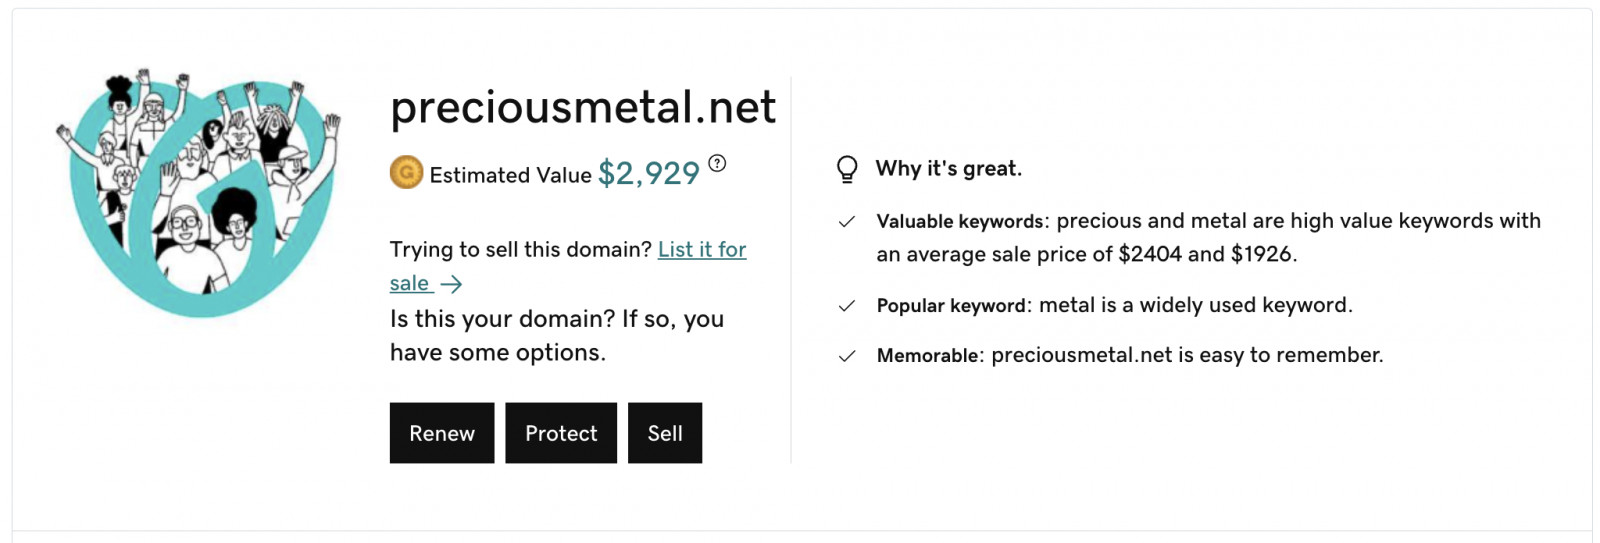Click the bold "Popular keyword" label
The height and width of the screenshot is (543, 1600).
pos(951,306)
